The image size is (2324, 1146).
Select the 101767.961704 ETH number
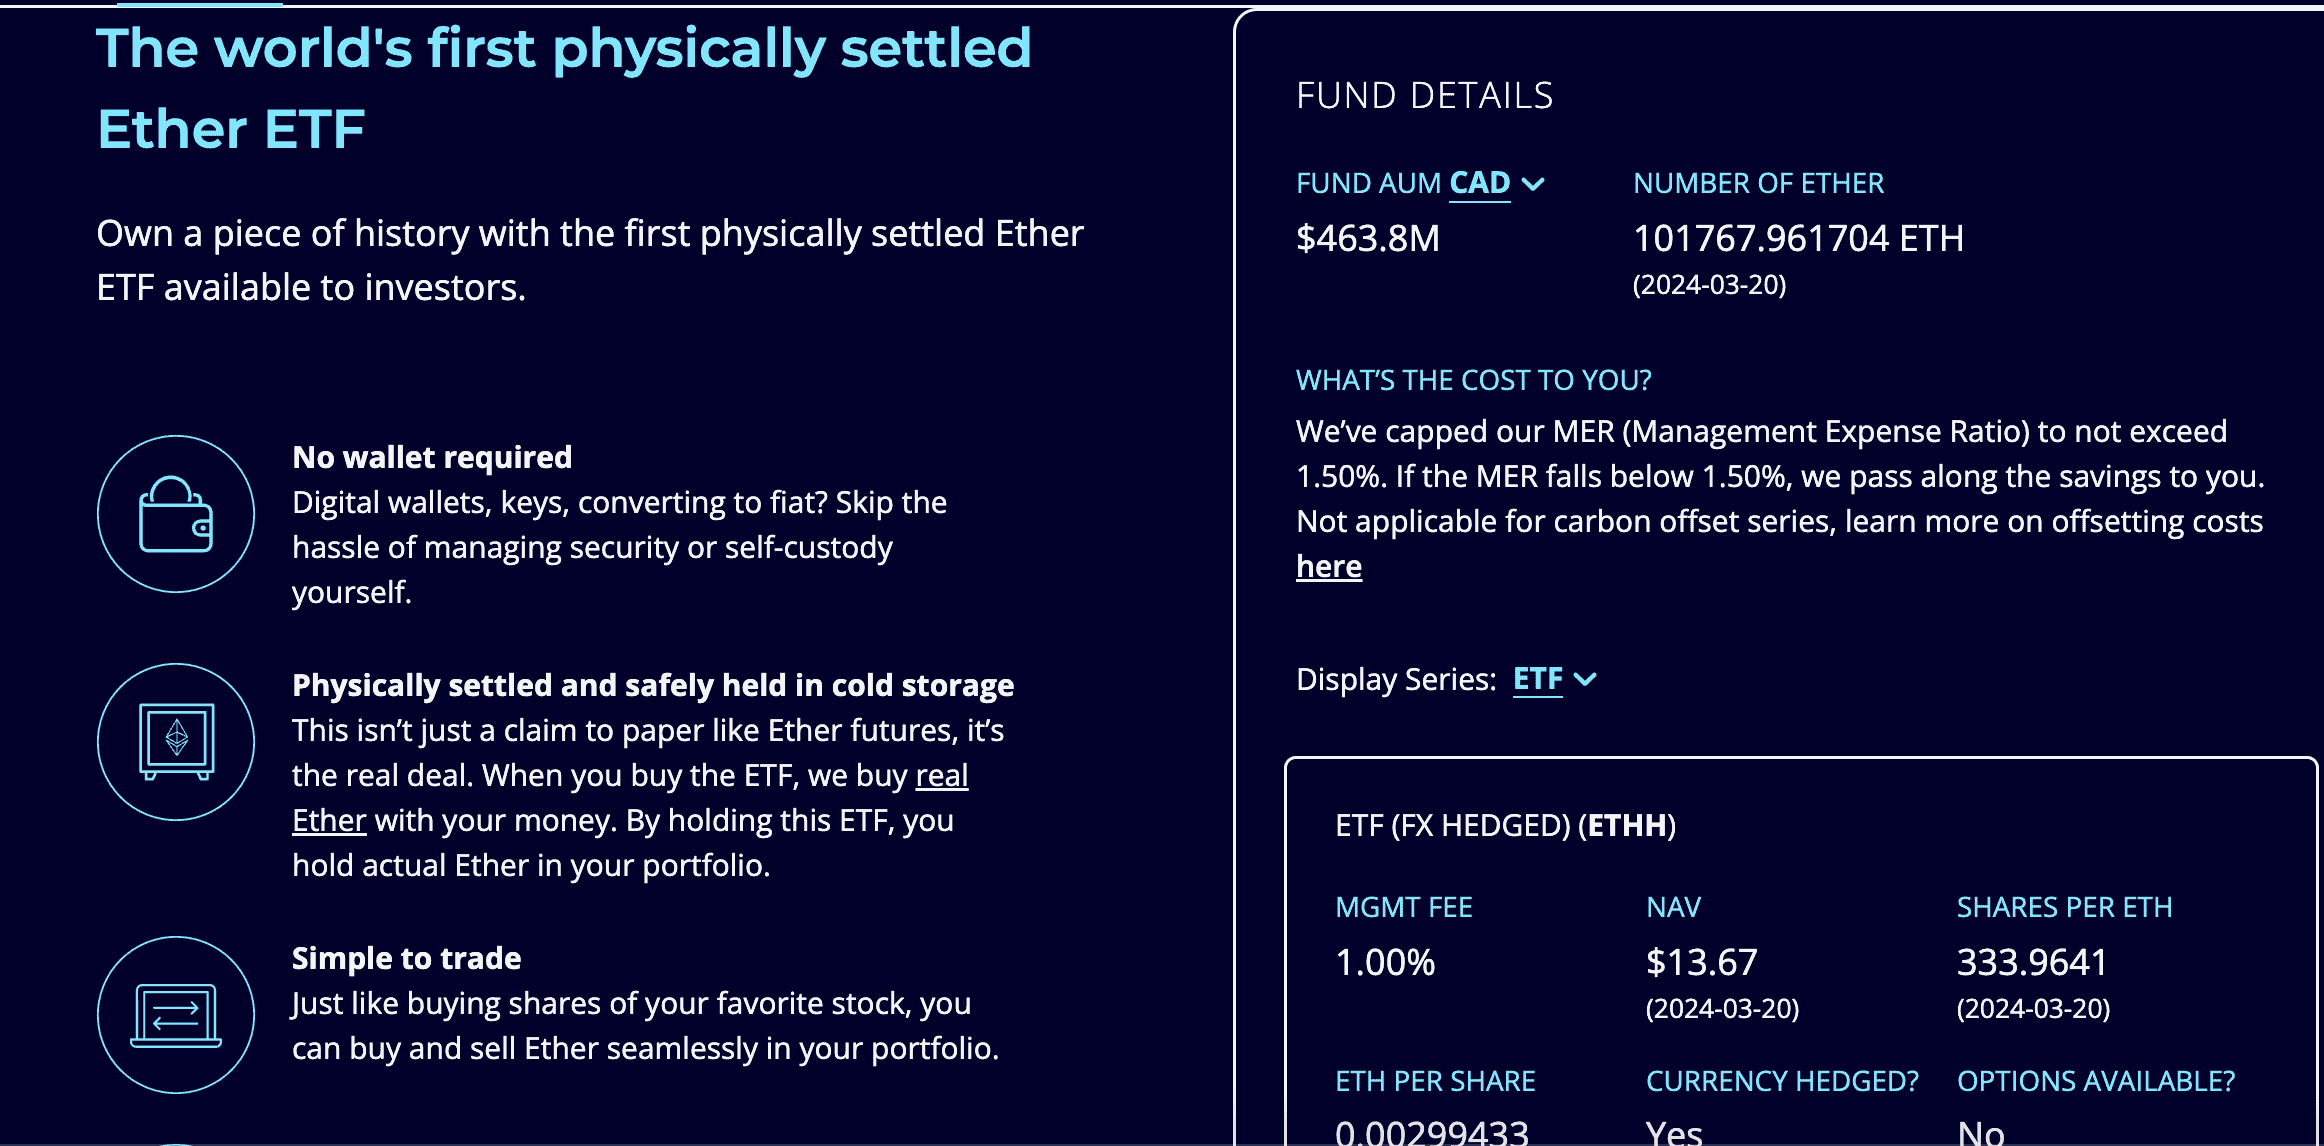pyautogui.click(x=1797, y=238)
